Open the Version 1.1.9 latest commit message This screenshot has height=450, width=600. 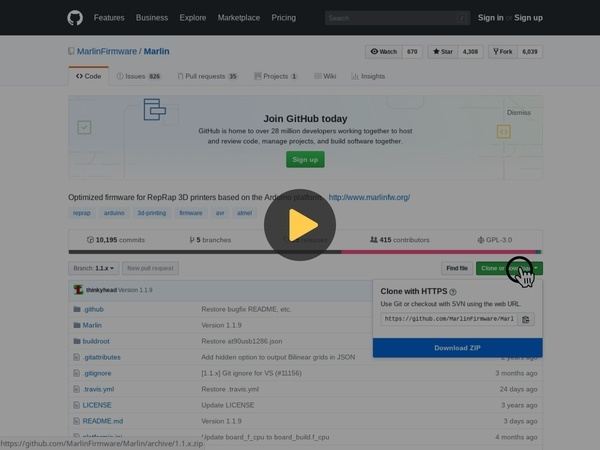(135, 290)
